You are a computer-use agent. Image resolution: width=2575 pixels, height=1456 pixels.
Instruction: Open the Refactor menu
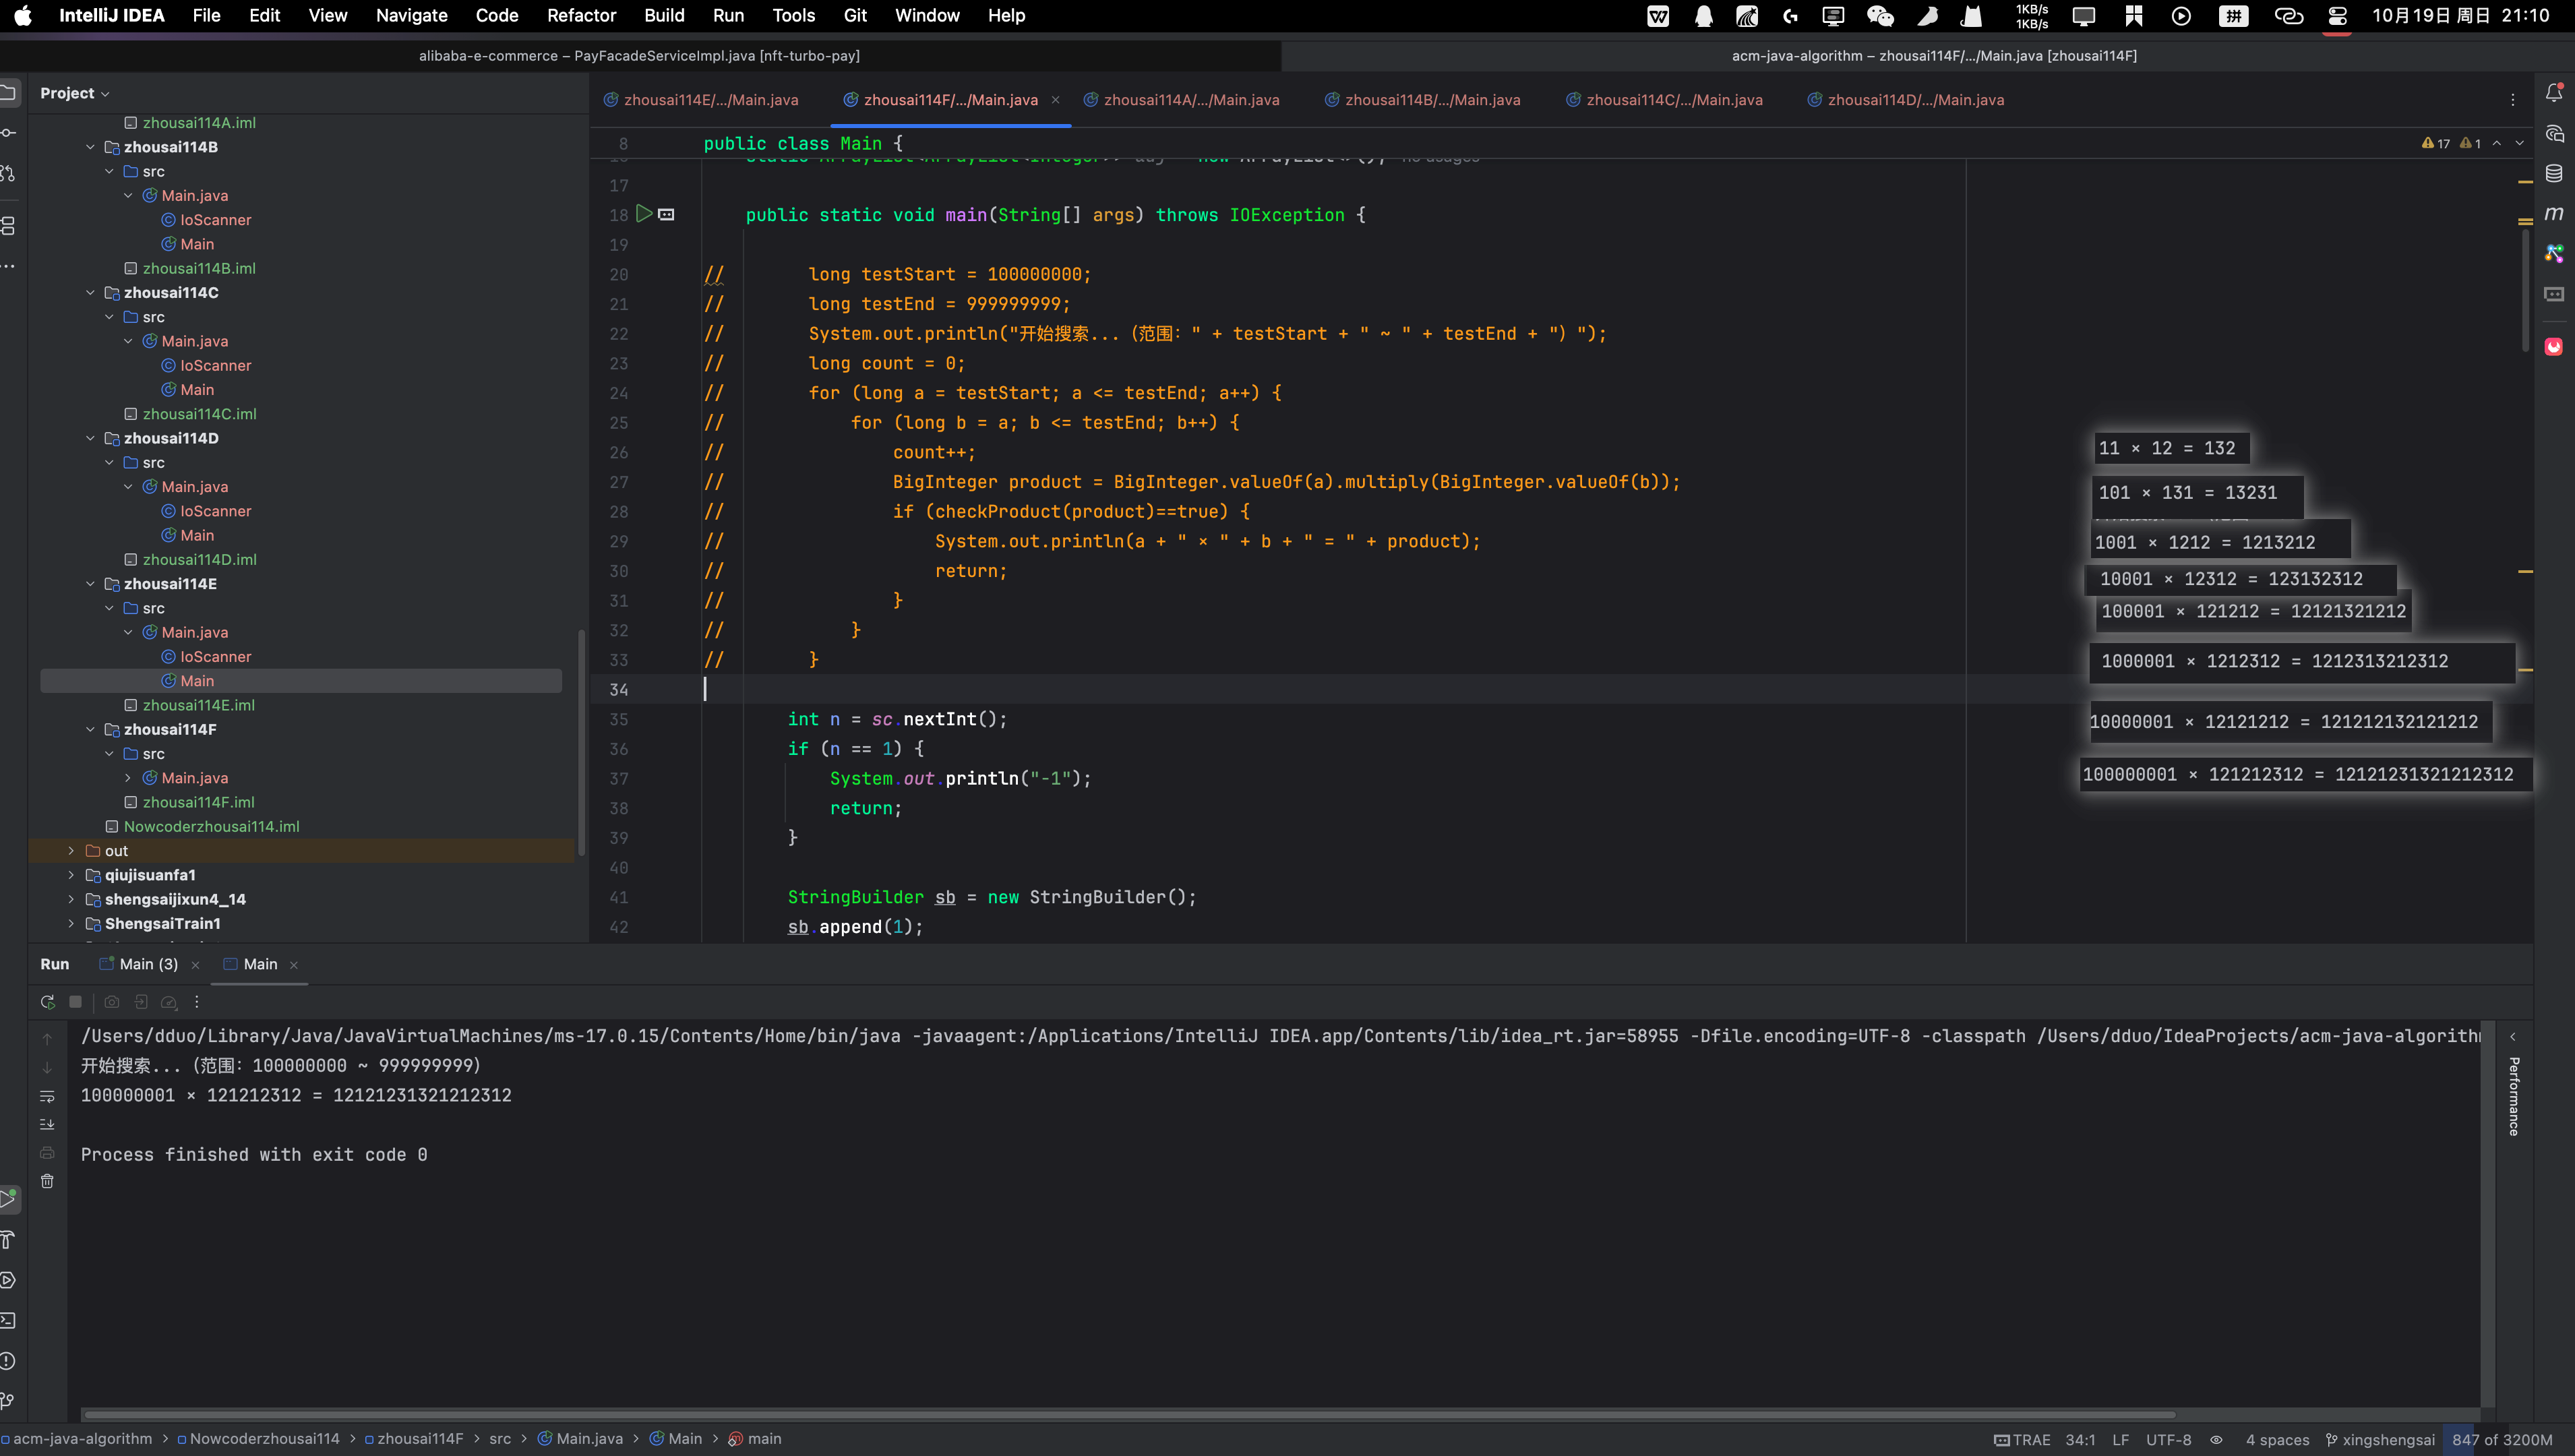tap(581, 16)
